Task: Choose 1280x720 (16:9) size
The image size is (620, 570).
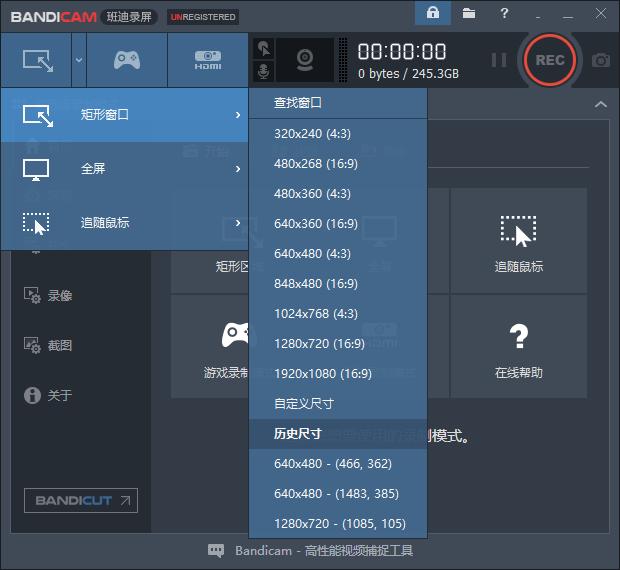Action: 338,344
